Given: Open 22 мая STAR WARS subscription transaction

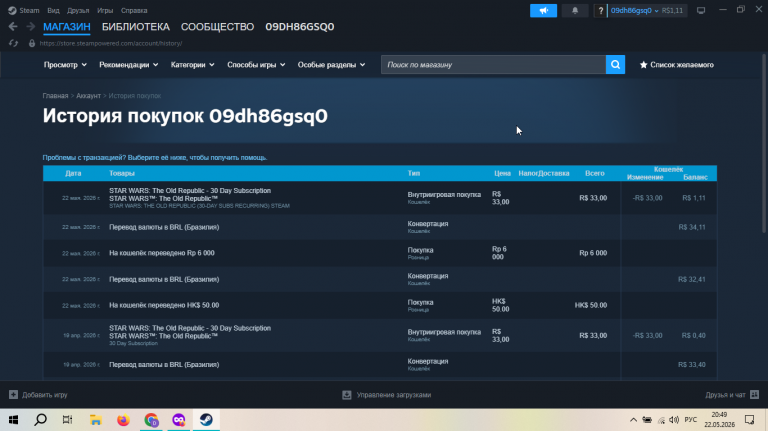Looking at the screenshot, I should pos(380,198).
